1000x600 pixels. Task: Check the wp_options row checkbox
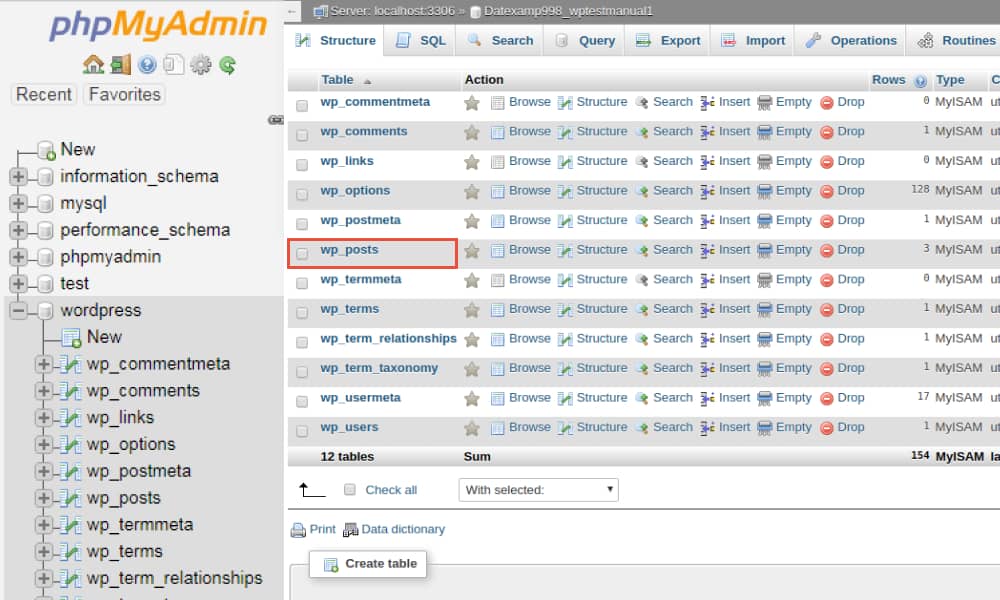click(302, 194)
